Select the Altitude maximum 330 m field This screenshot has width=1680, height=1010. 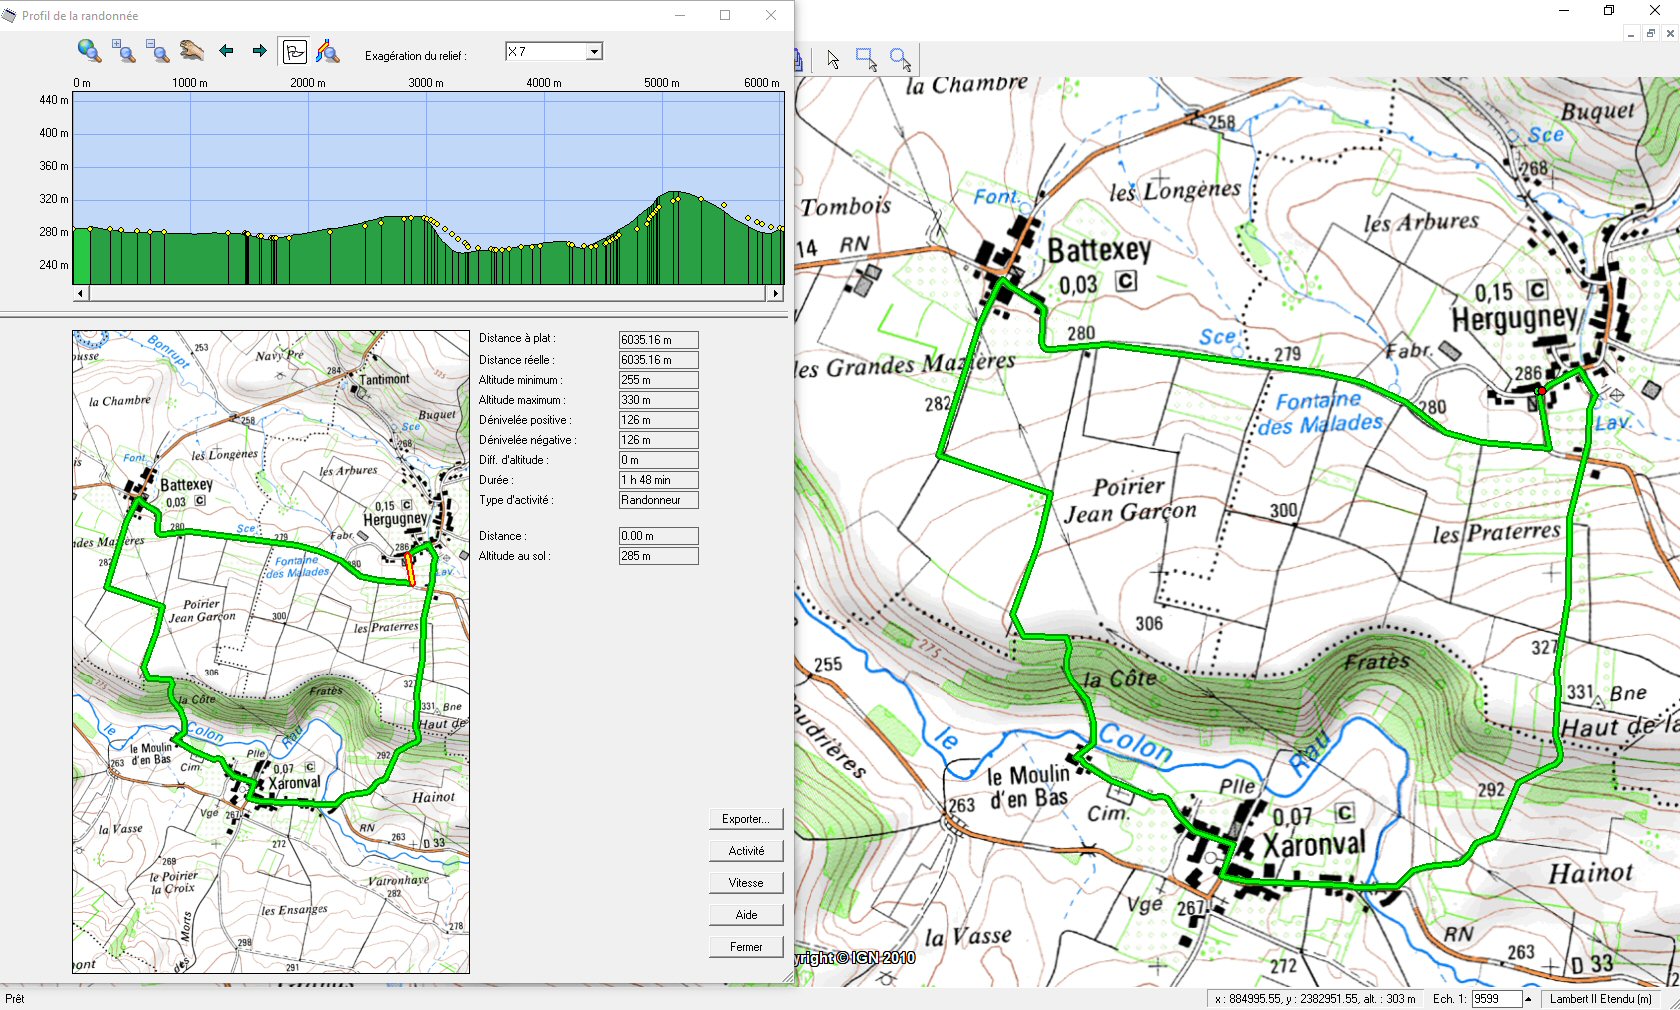[658, 400]
